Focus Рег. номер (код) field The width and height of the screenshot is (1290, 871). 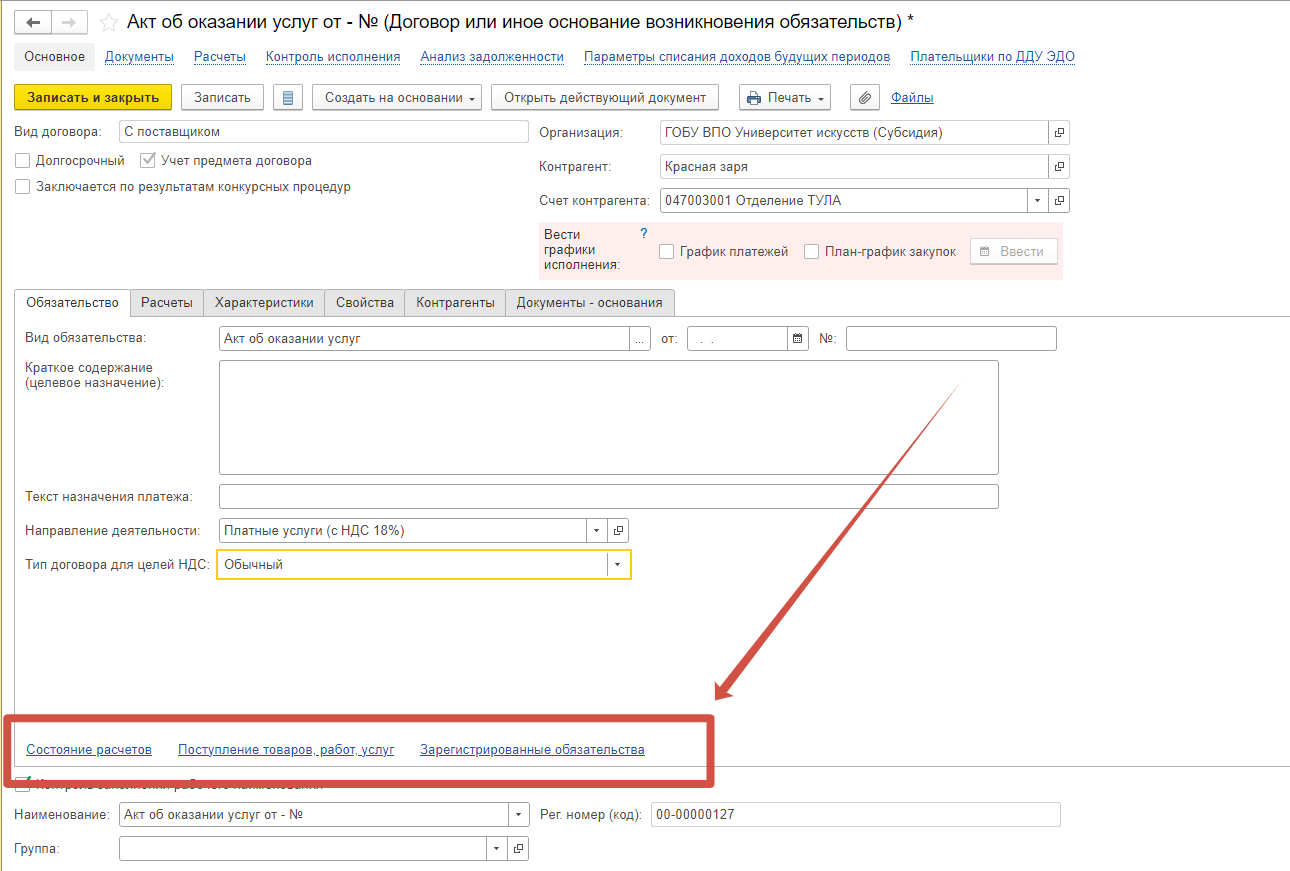tap(855, 814)
